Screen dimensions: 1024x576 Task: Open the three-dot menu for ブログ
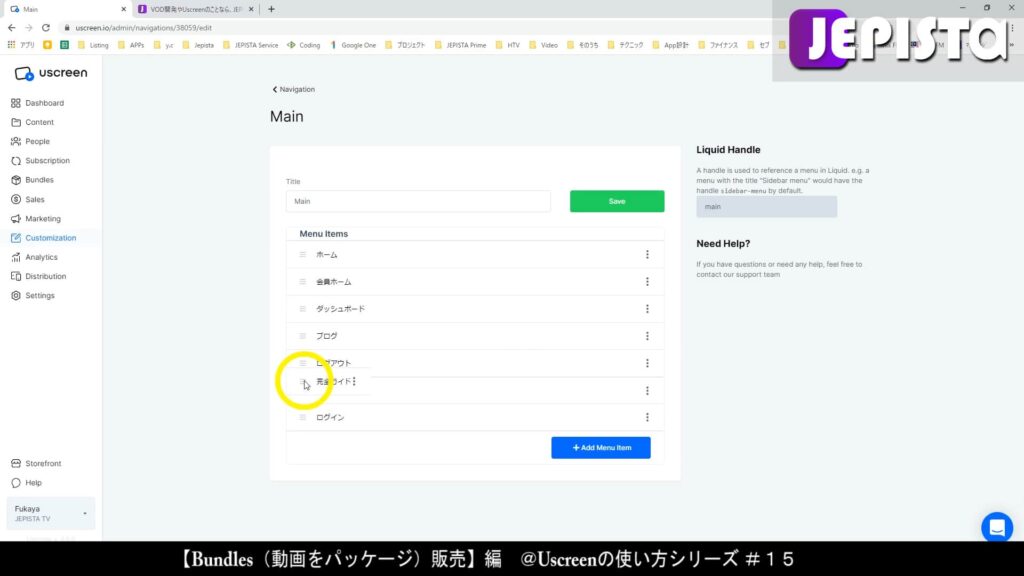tap(647, 336)
